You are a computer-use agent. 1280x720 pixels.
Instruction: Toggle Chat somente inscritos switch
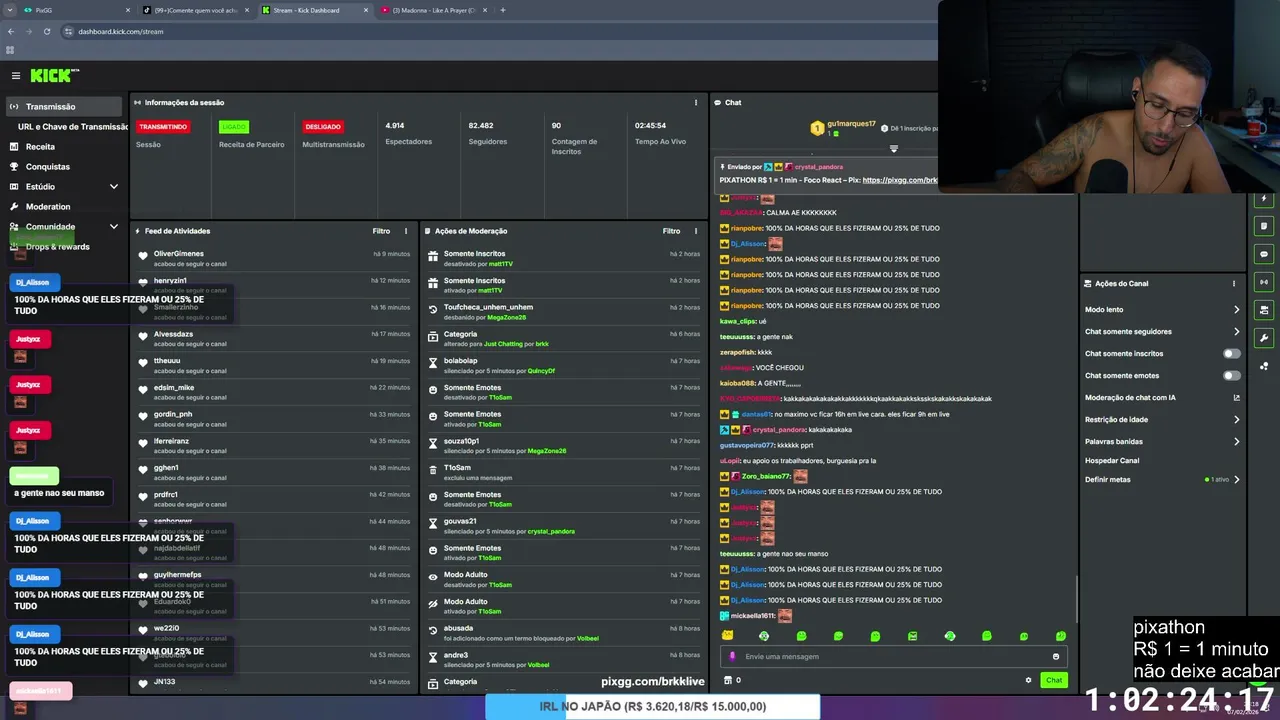(1232, 354)
